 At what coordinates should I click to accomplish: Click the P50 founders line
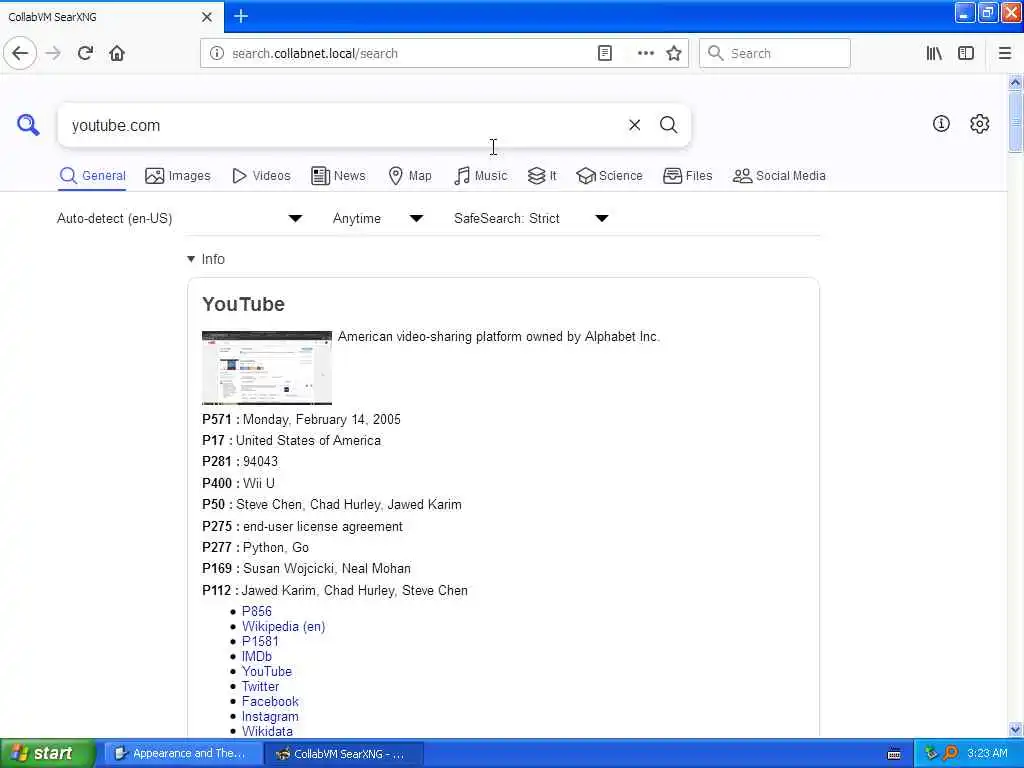332,504
